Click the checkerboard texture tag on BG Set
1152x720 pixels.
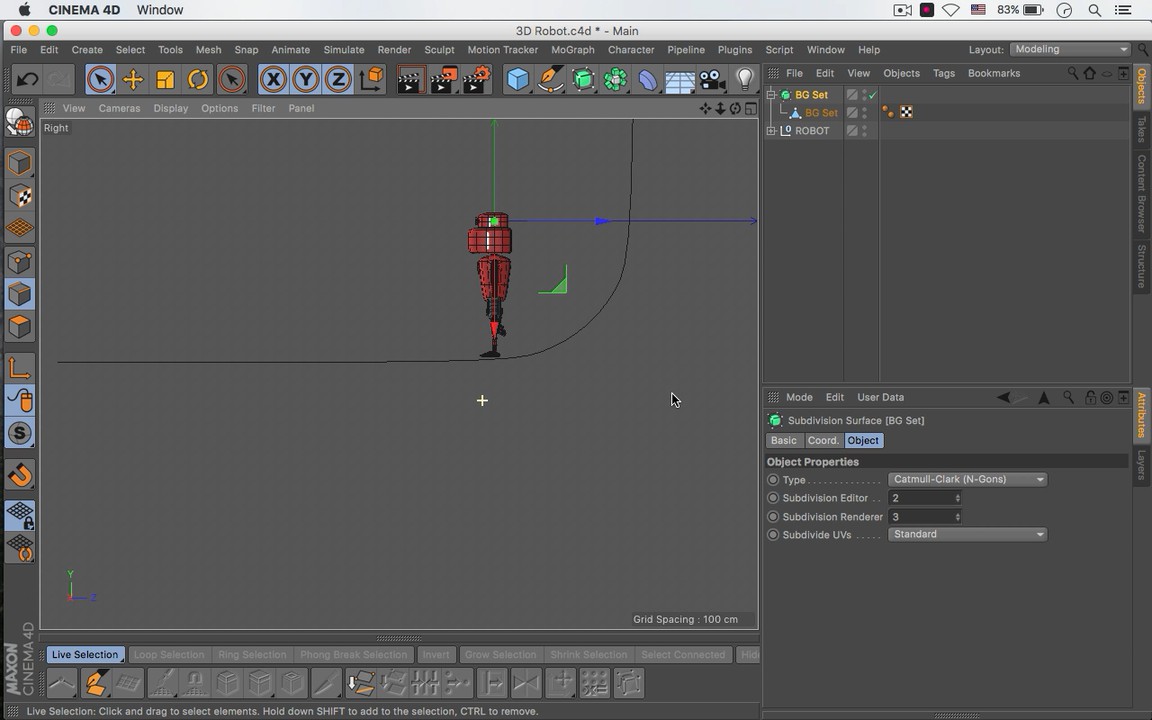click(906, 113)
